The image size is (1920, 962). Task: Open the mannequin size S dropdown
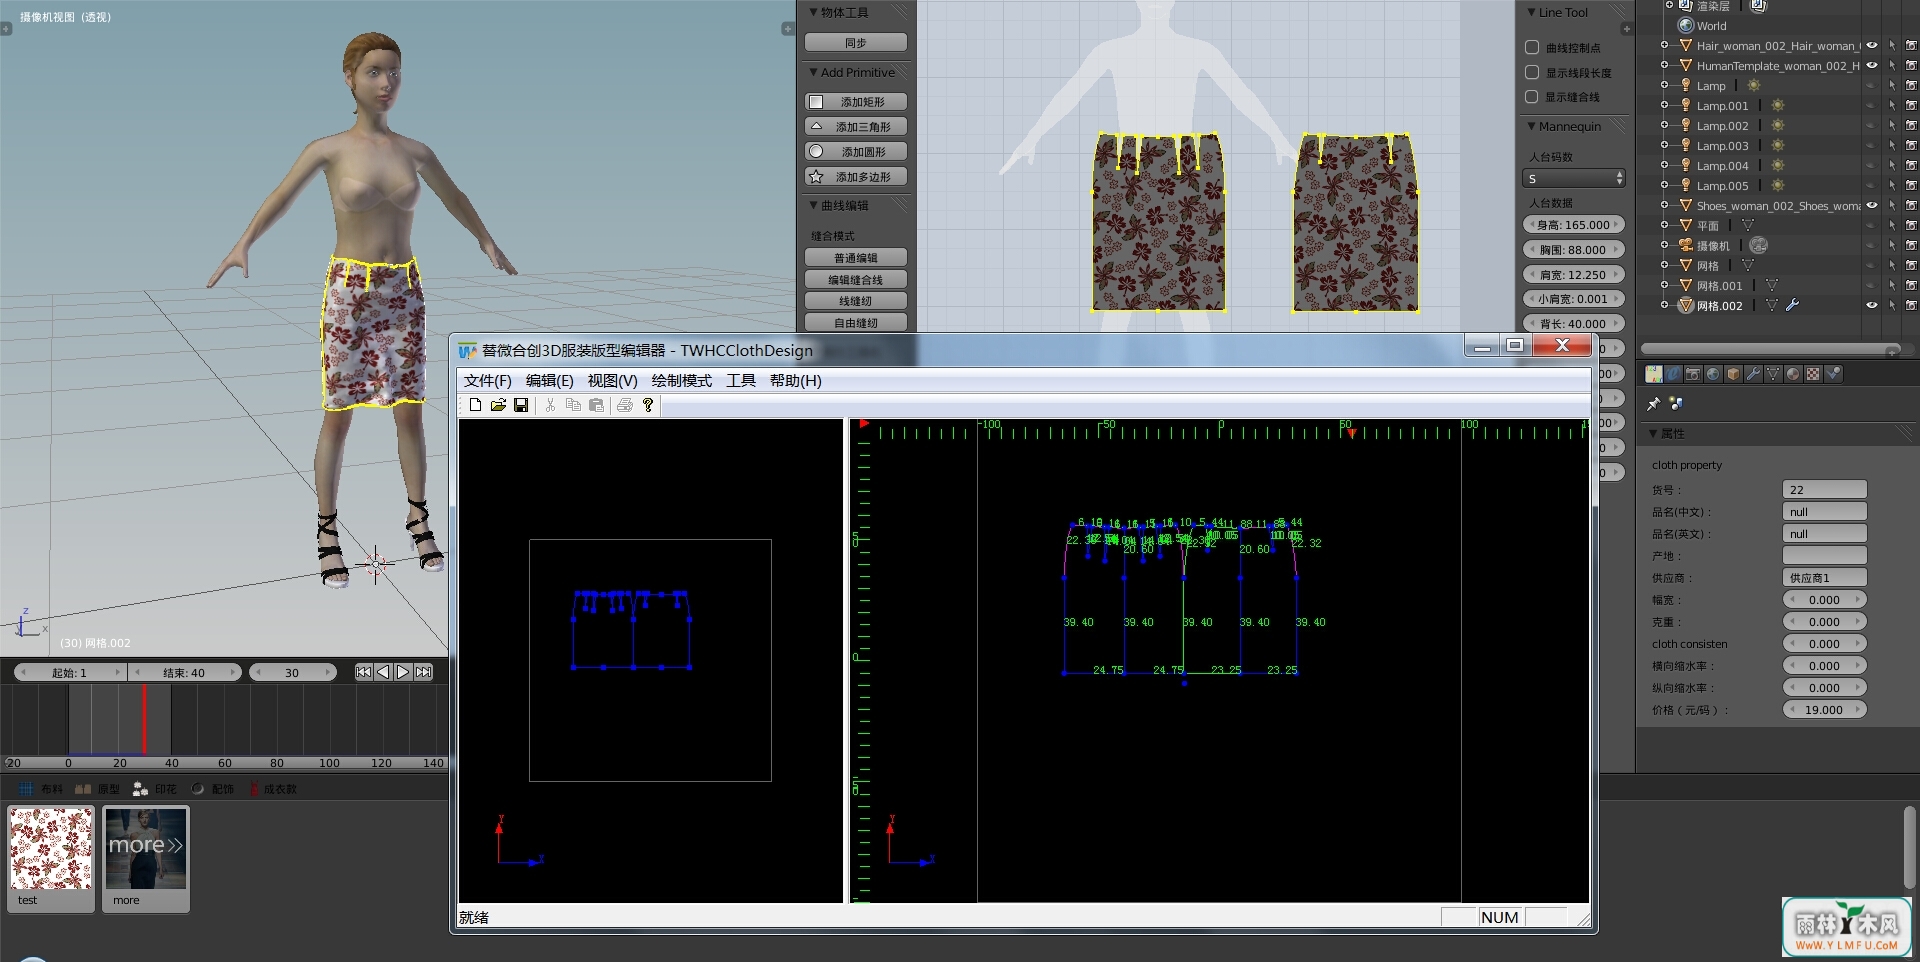(1574, 179)
